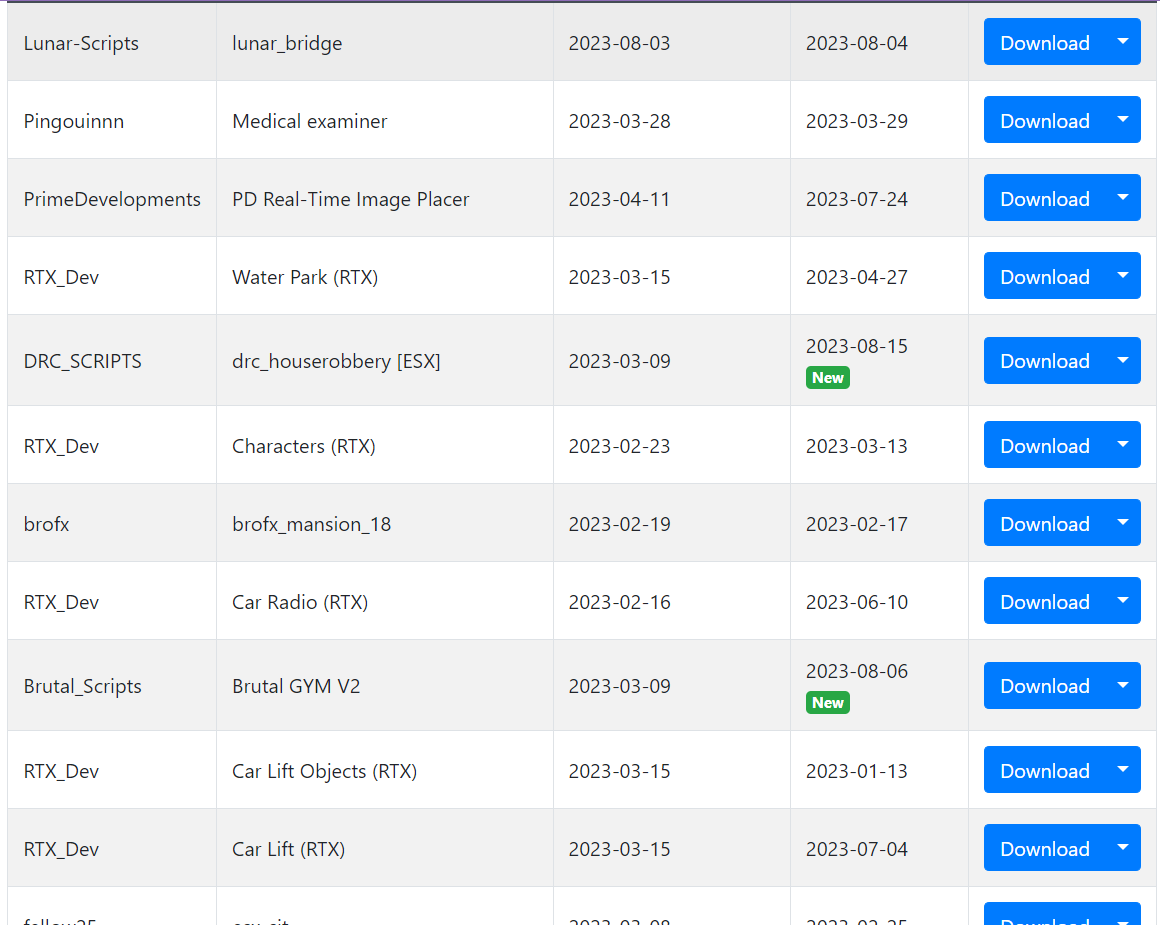The image size is (1160, 925).
Task: Click the Car Lift Objects (RTX) name
Action: click(x=325, y=771)
